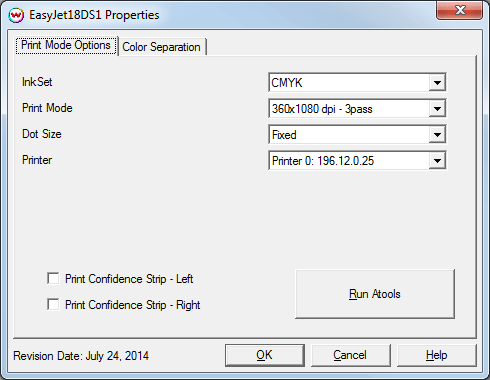
Task: Confirm settings with the OK button
Action: pos(265,355)
